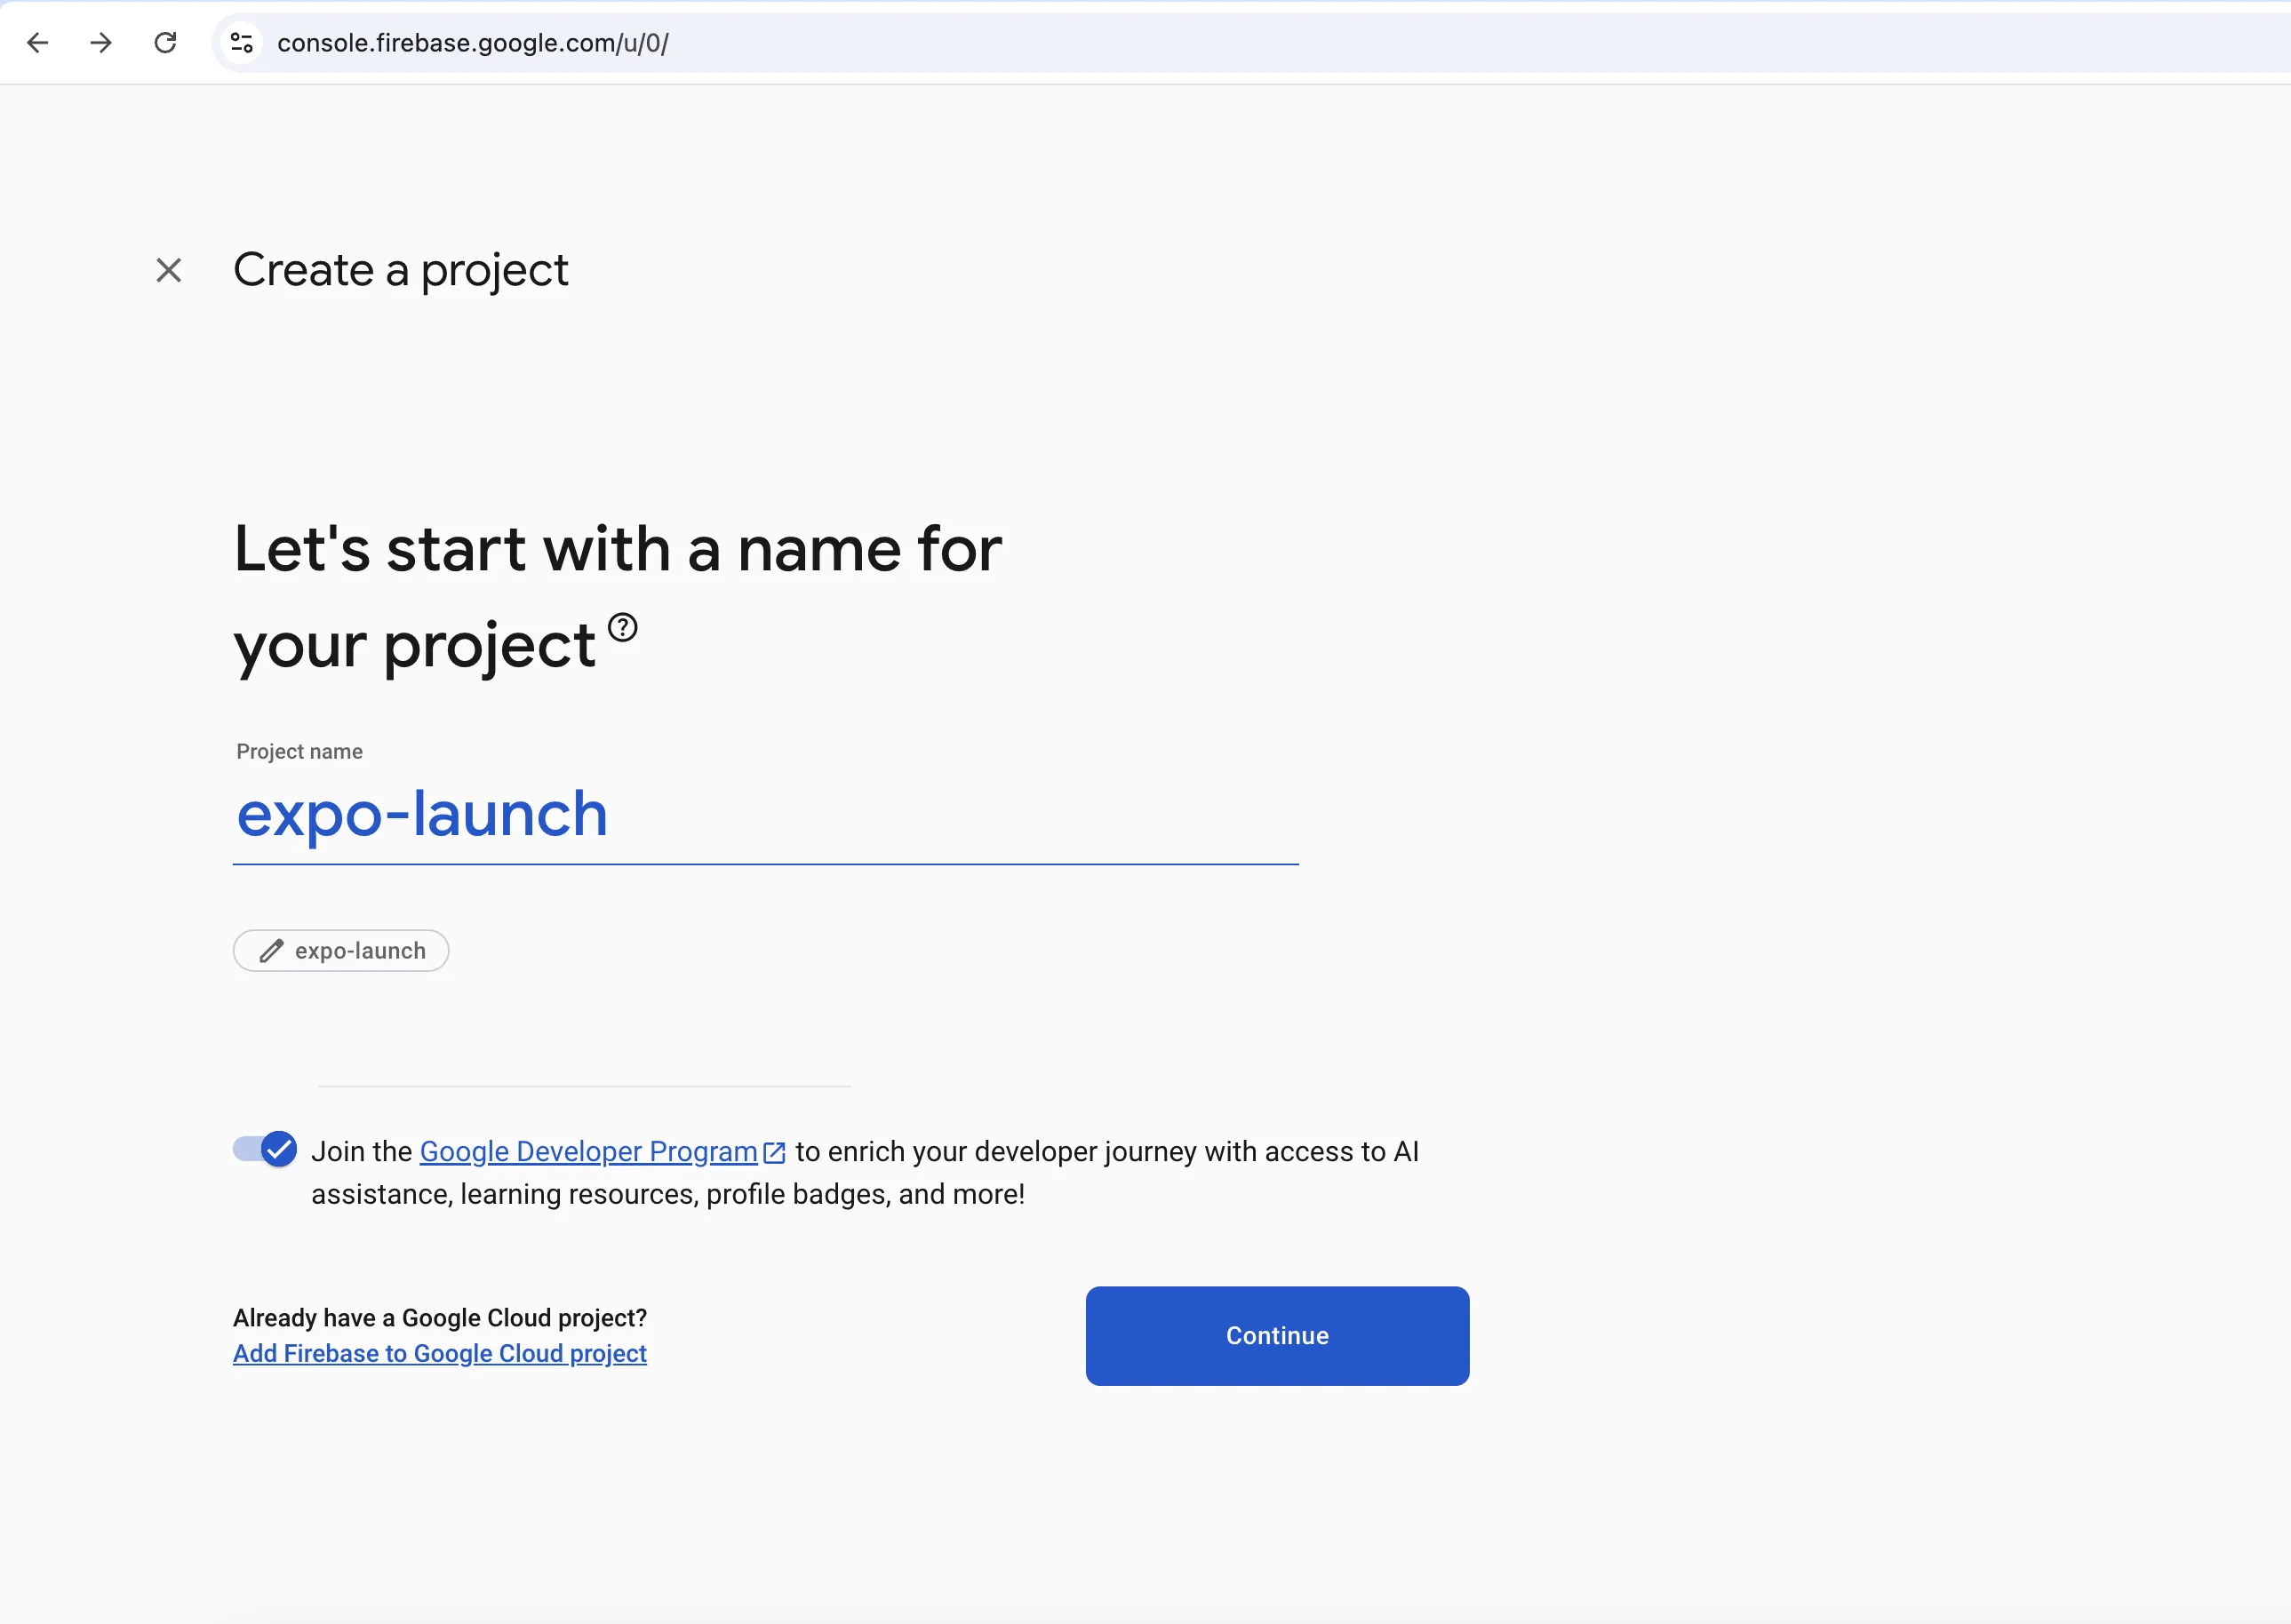Viewport: 2291px width, 1624px height.
Task: Go back using browser back arrow
Action: [37, 43]
